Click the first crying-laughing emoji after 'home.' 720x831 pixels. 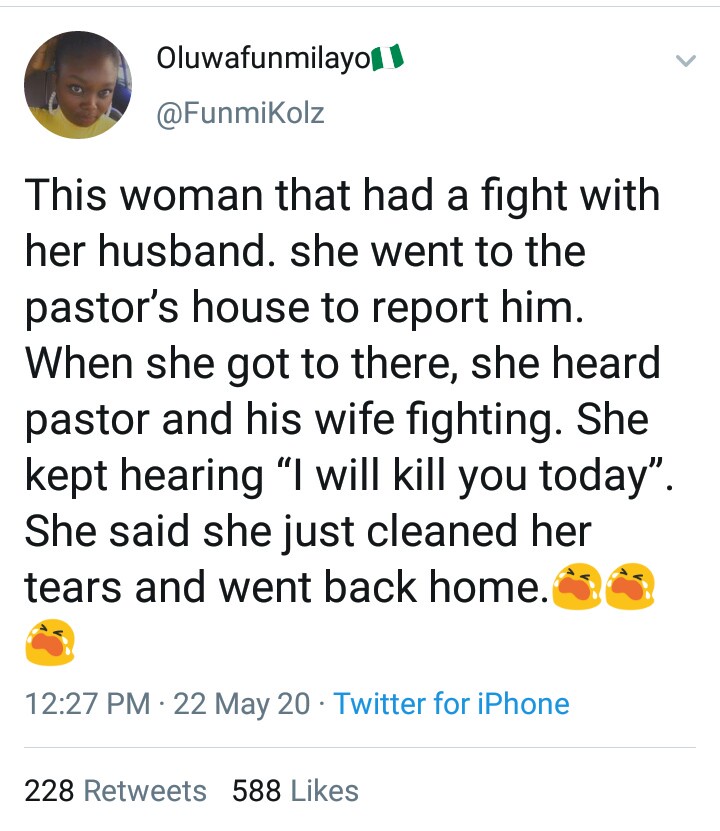click(575, 585)
